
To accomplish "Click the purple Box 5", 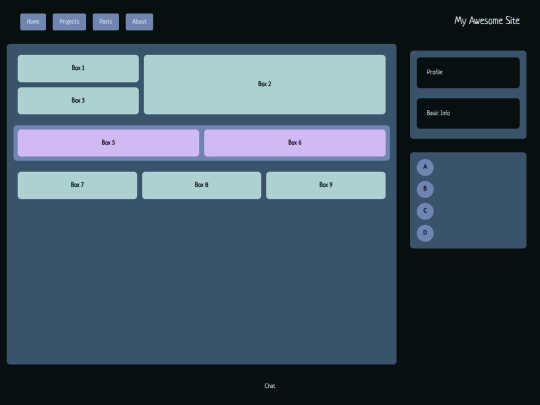I will pos(108,143).
